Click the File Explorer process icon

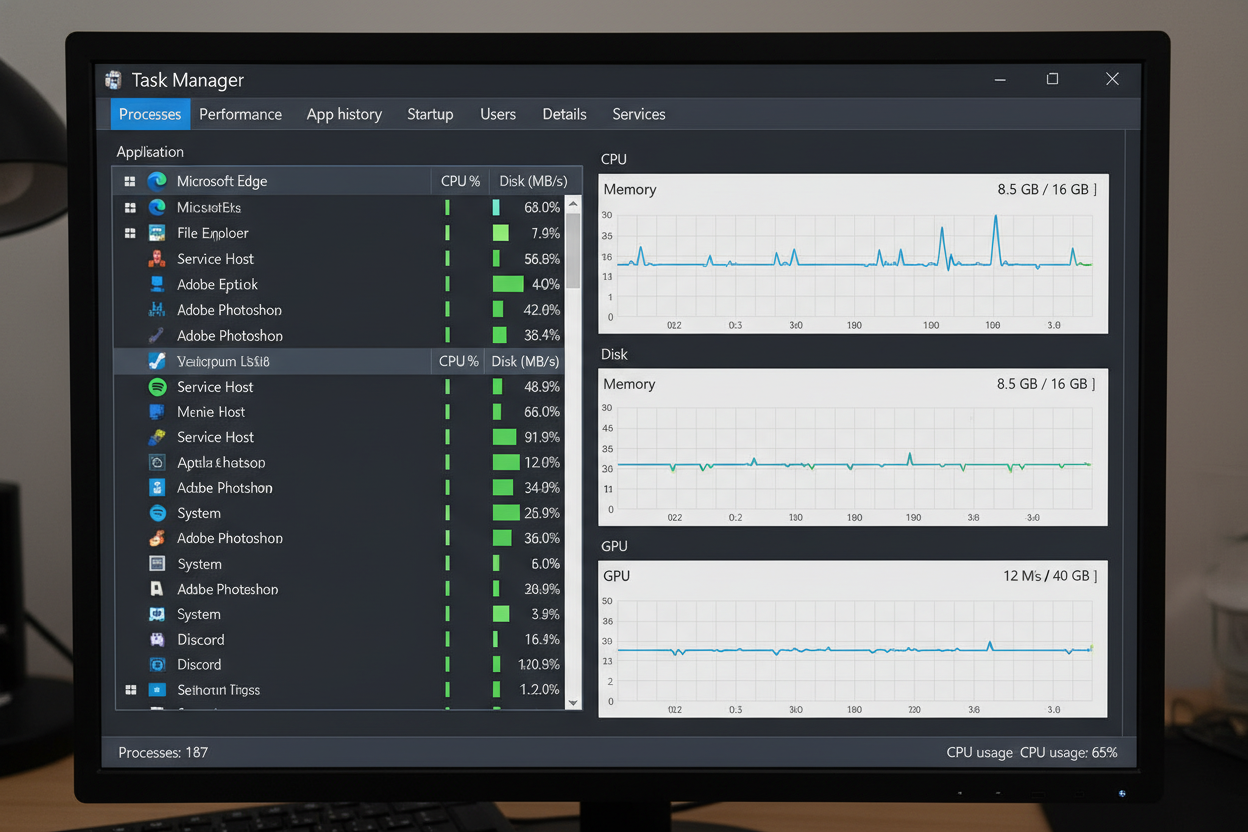[x=157, y=233]
